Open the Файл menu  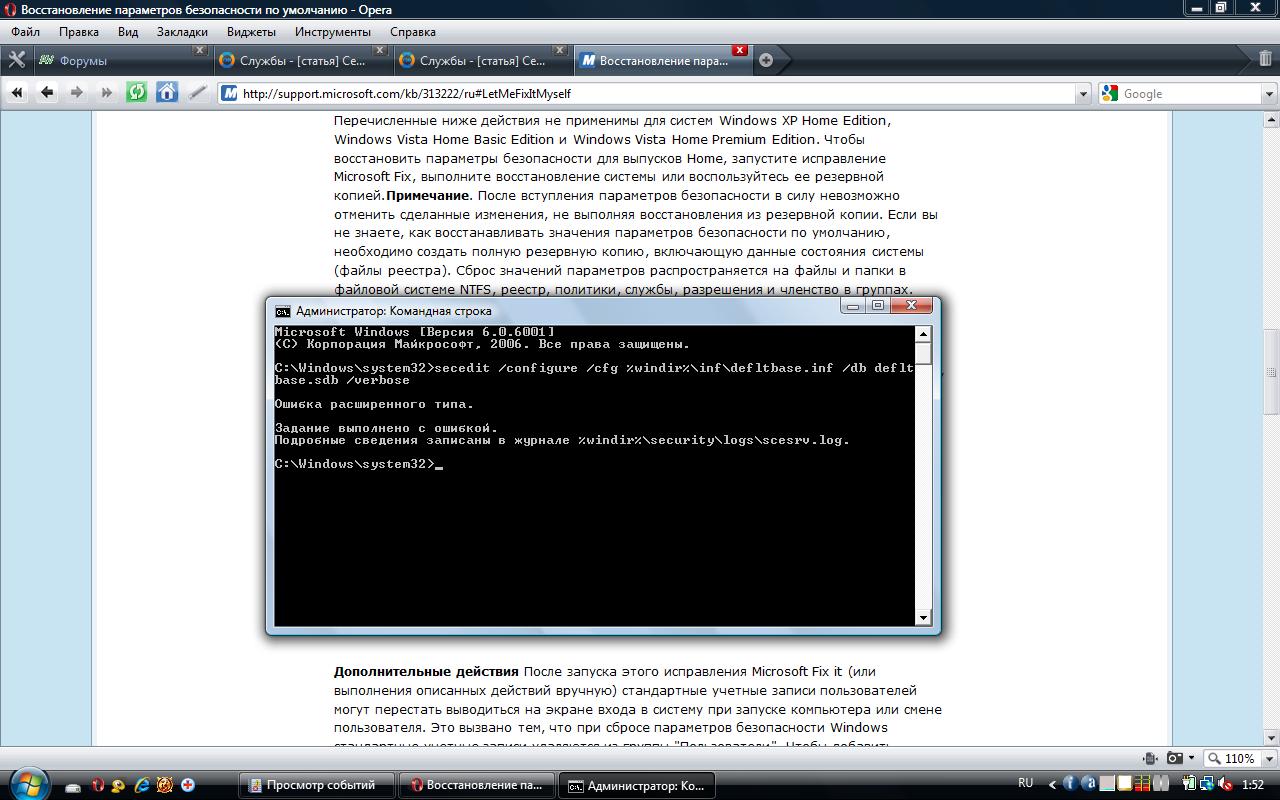25,32
